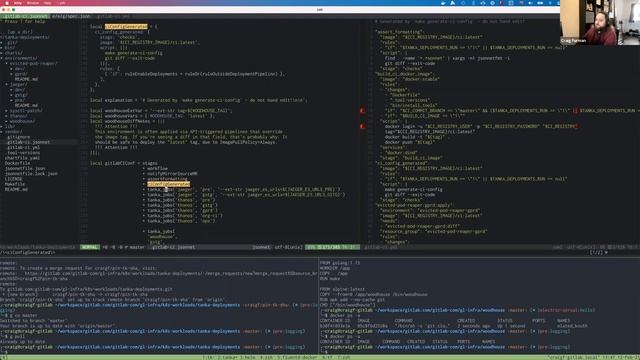Image resolution: width=640 pixels, height=360 pixels.
Task: Click the gitlab.com merge request URL in terminal
Action: tap(171, 273)
